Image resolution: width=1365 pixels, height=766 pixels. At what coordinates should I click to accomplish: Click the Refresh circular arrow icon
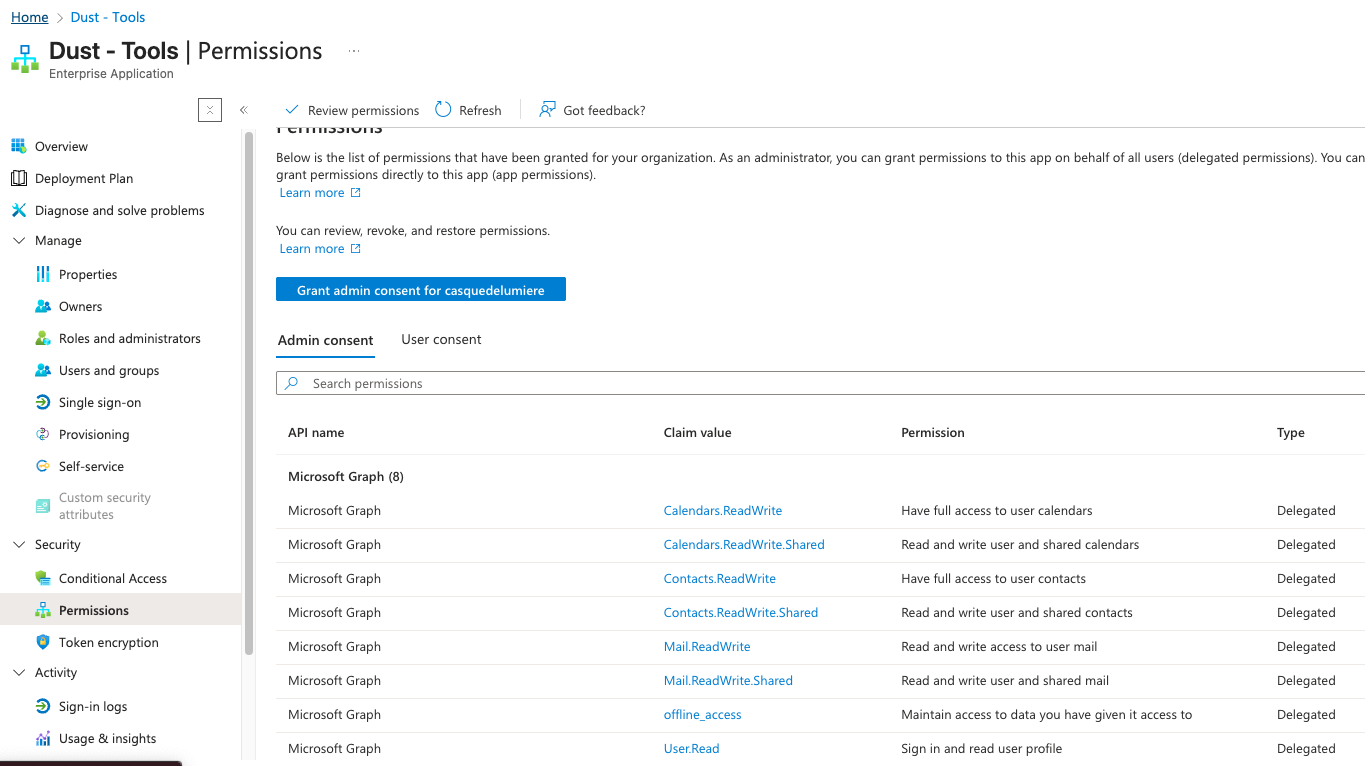(443, 110)
